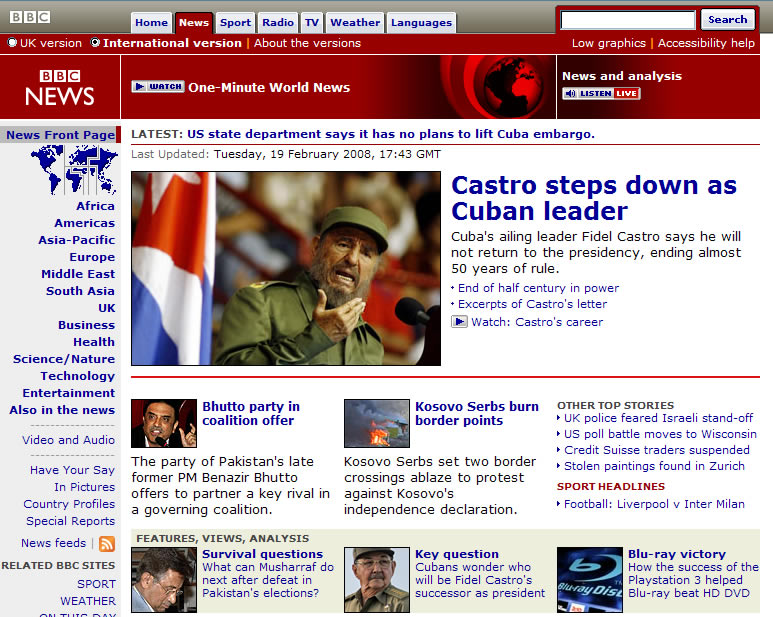
Task: Go to Science/Nature section
Action: (64, 359)
